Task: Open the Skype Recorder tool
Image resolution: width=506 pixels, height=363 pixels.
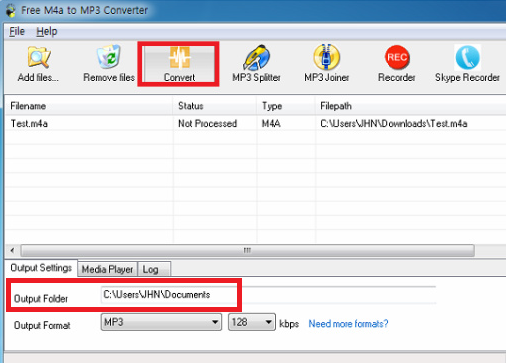Action: (467, 64)
